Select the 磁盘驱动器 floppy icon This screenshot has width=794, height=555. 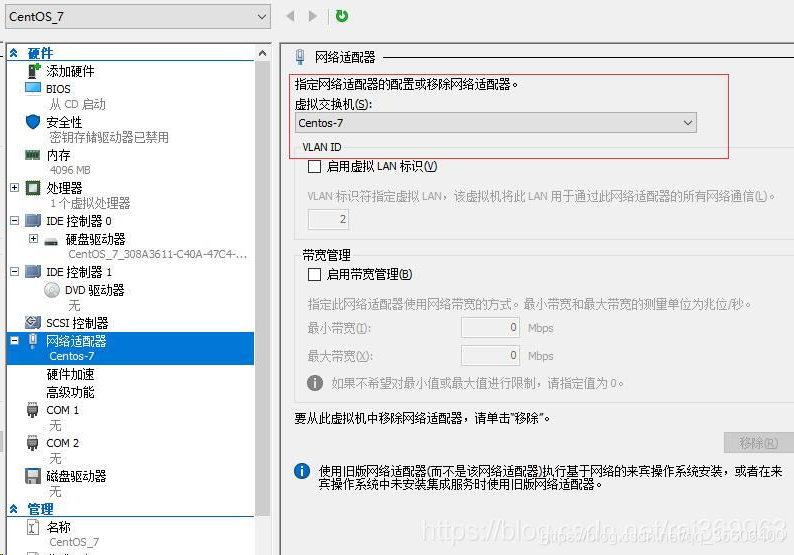[x=33, y=476]
